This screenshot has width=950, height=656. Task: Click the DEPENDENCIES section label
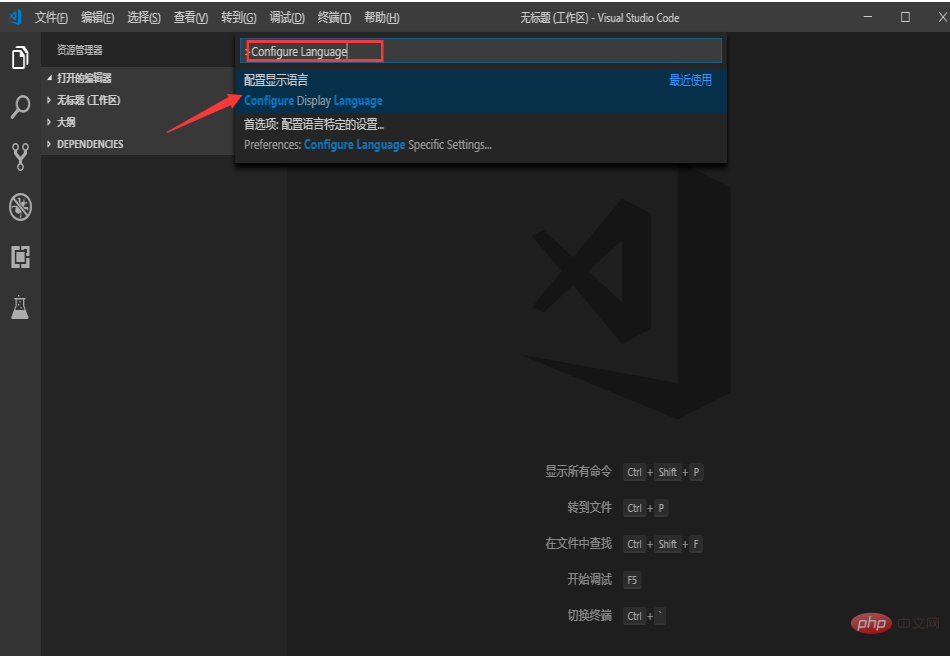pos(90,144)
